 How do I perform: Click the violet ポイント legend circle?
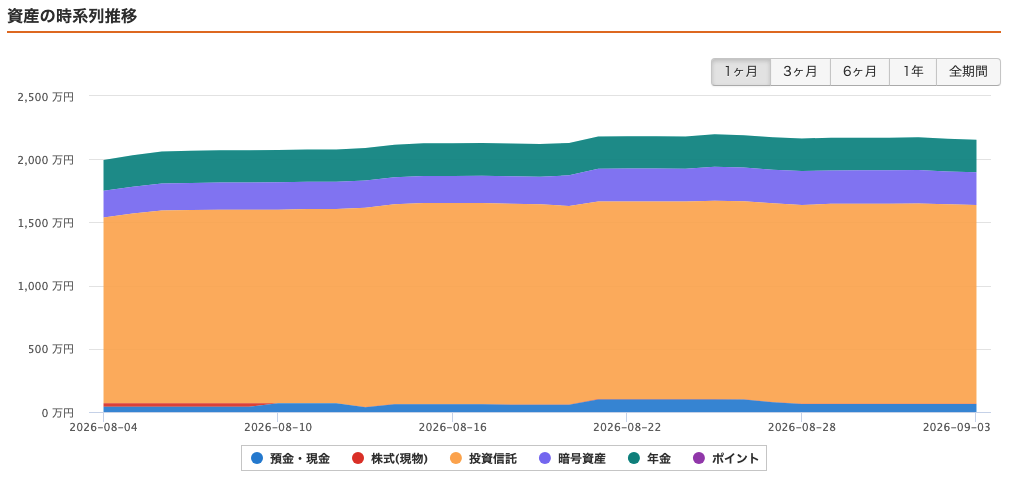(699, 459)
